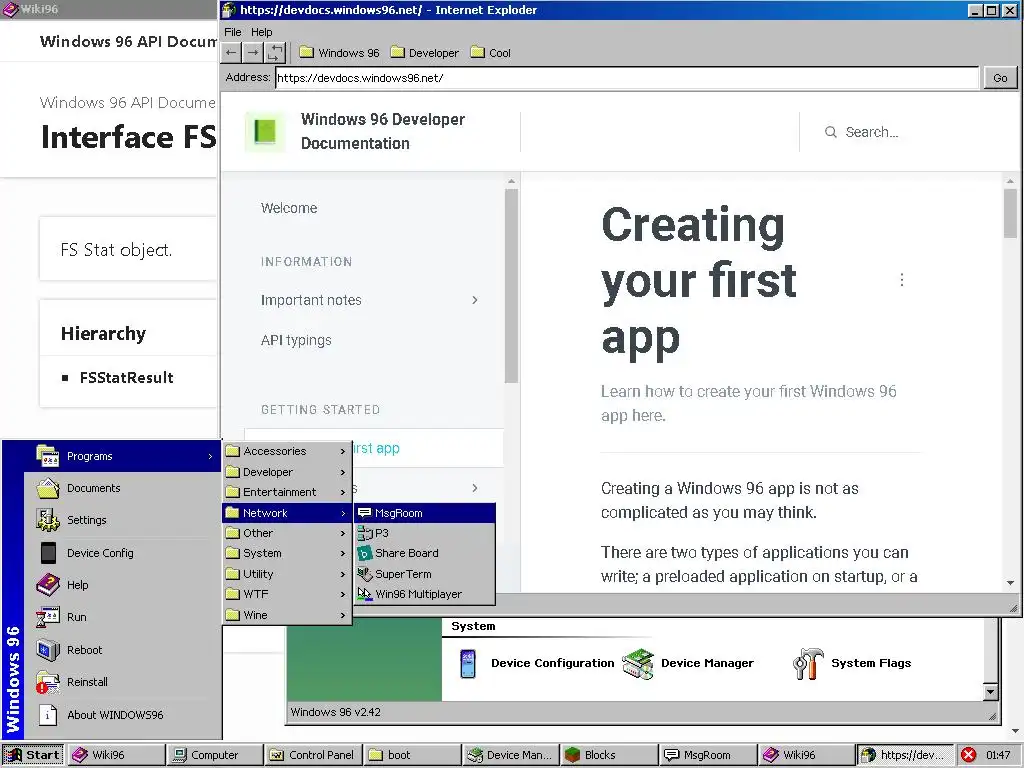This screenshot has height=768, width=1024.
Task: Switch to Device Manager in the taskbar
Action: coord(509,755)
